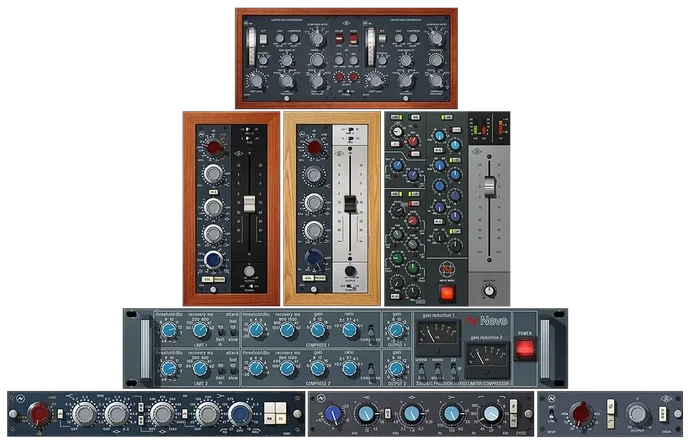Click the AMS Neve logo on compressor
691x444 pixels.
tap(488, 321)
